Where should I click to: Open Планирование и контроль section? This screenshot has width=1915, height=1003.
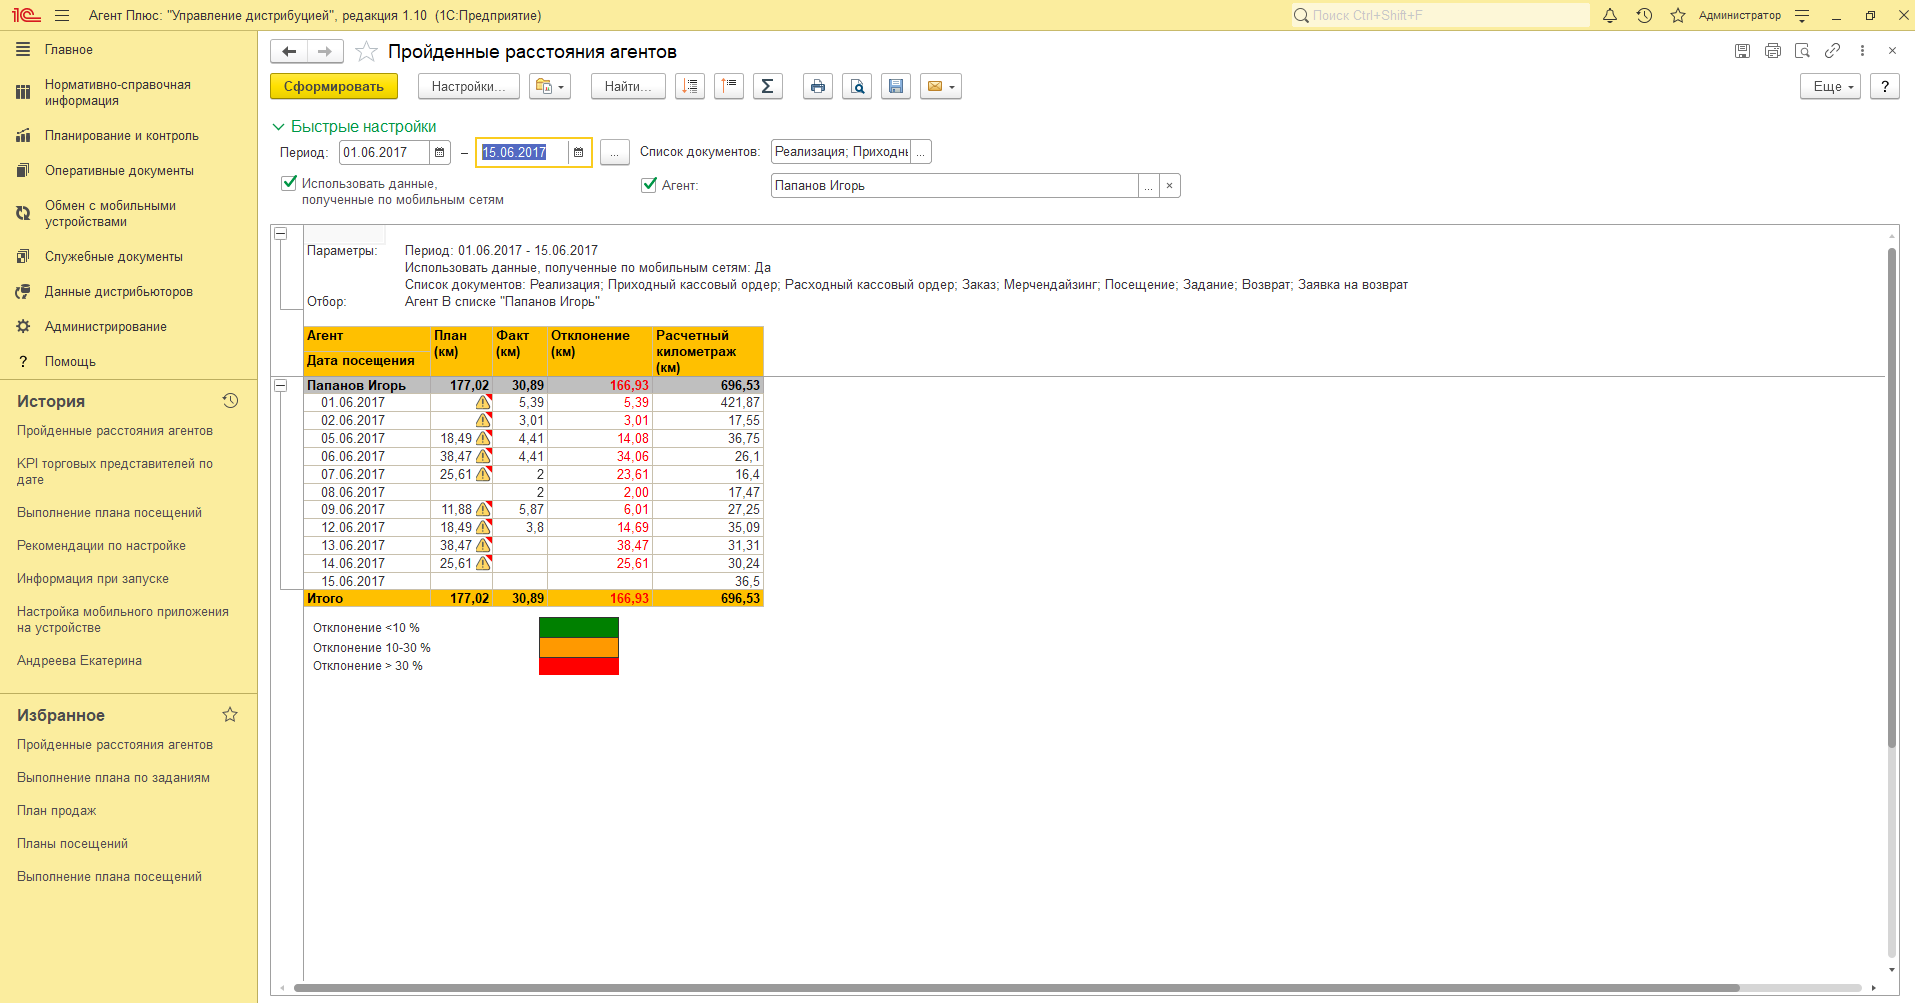[x=128, y=136]
